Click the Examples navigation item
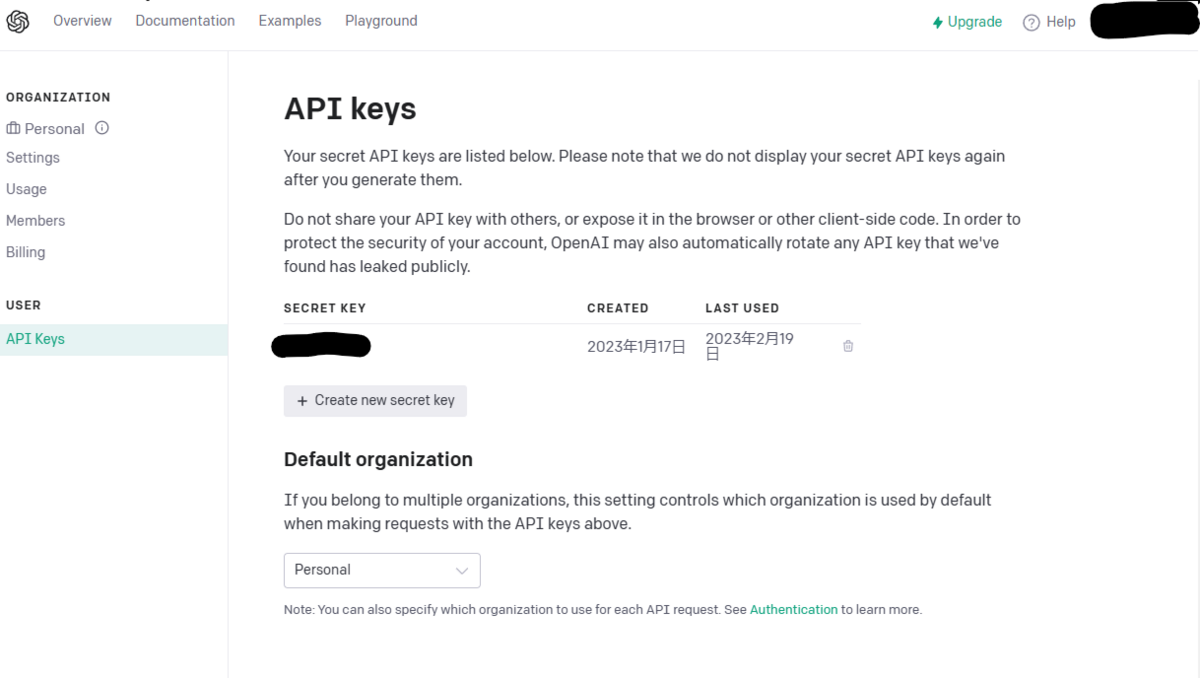The height and width of the screenshot is (678, 1200). tap(289, 20)
